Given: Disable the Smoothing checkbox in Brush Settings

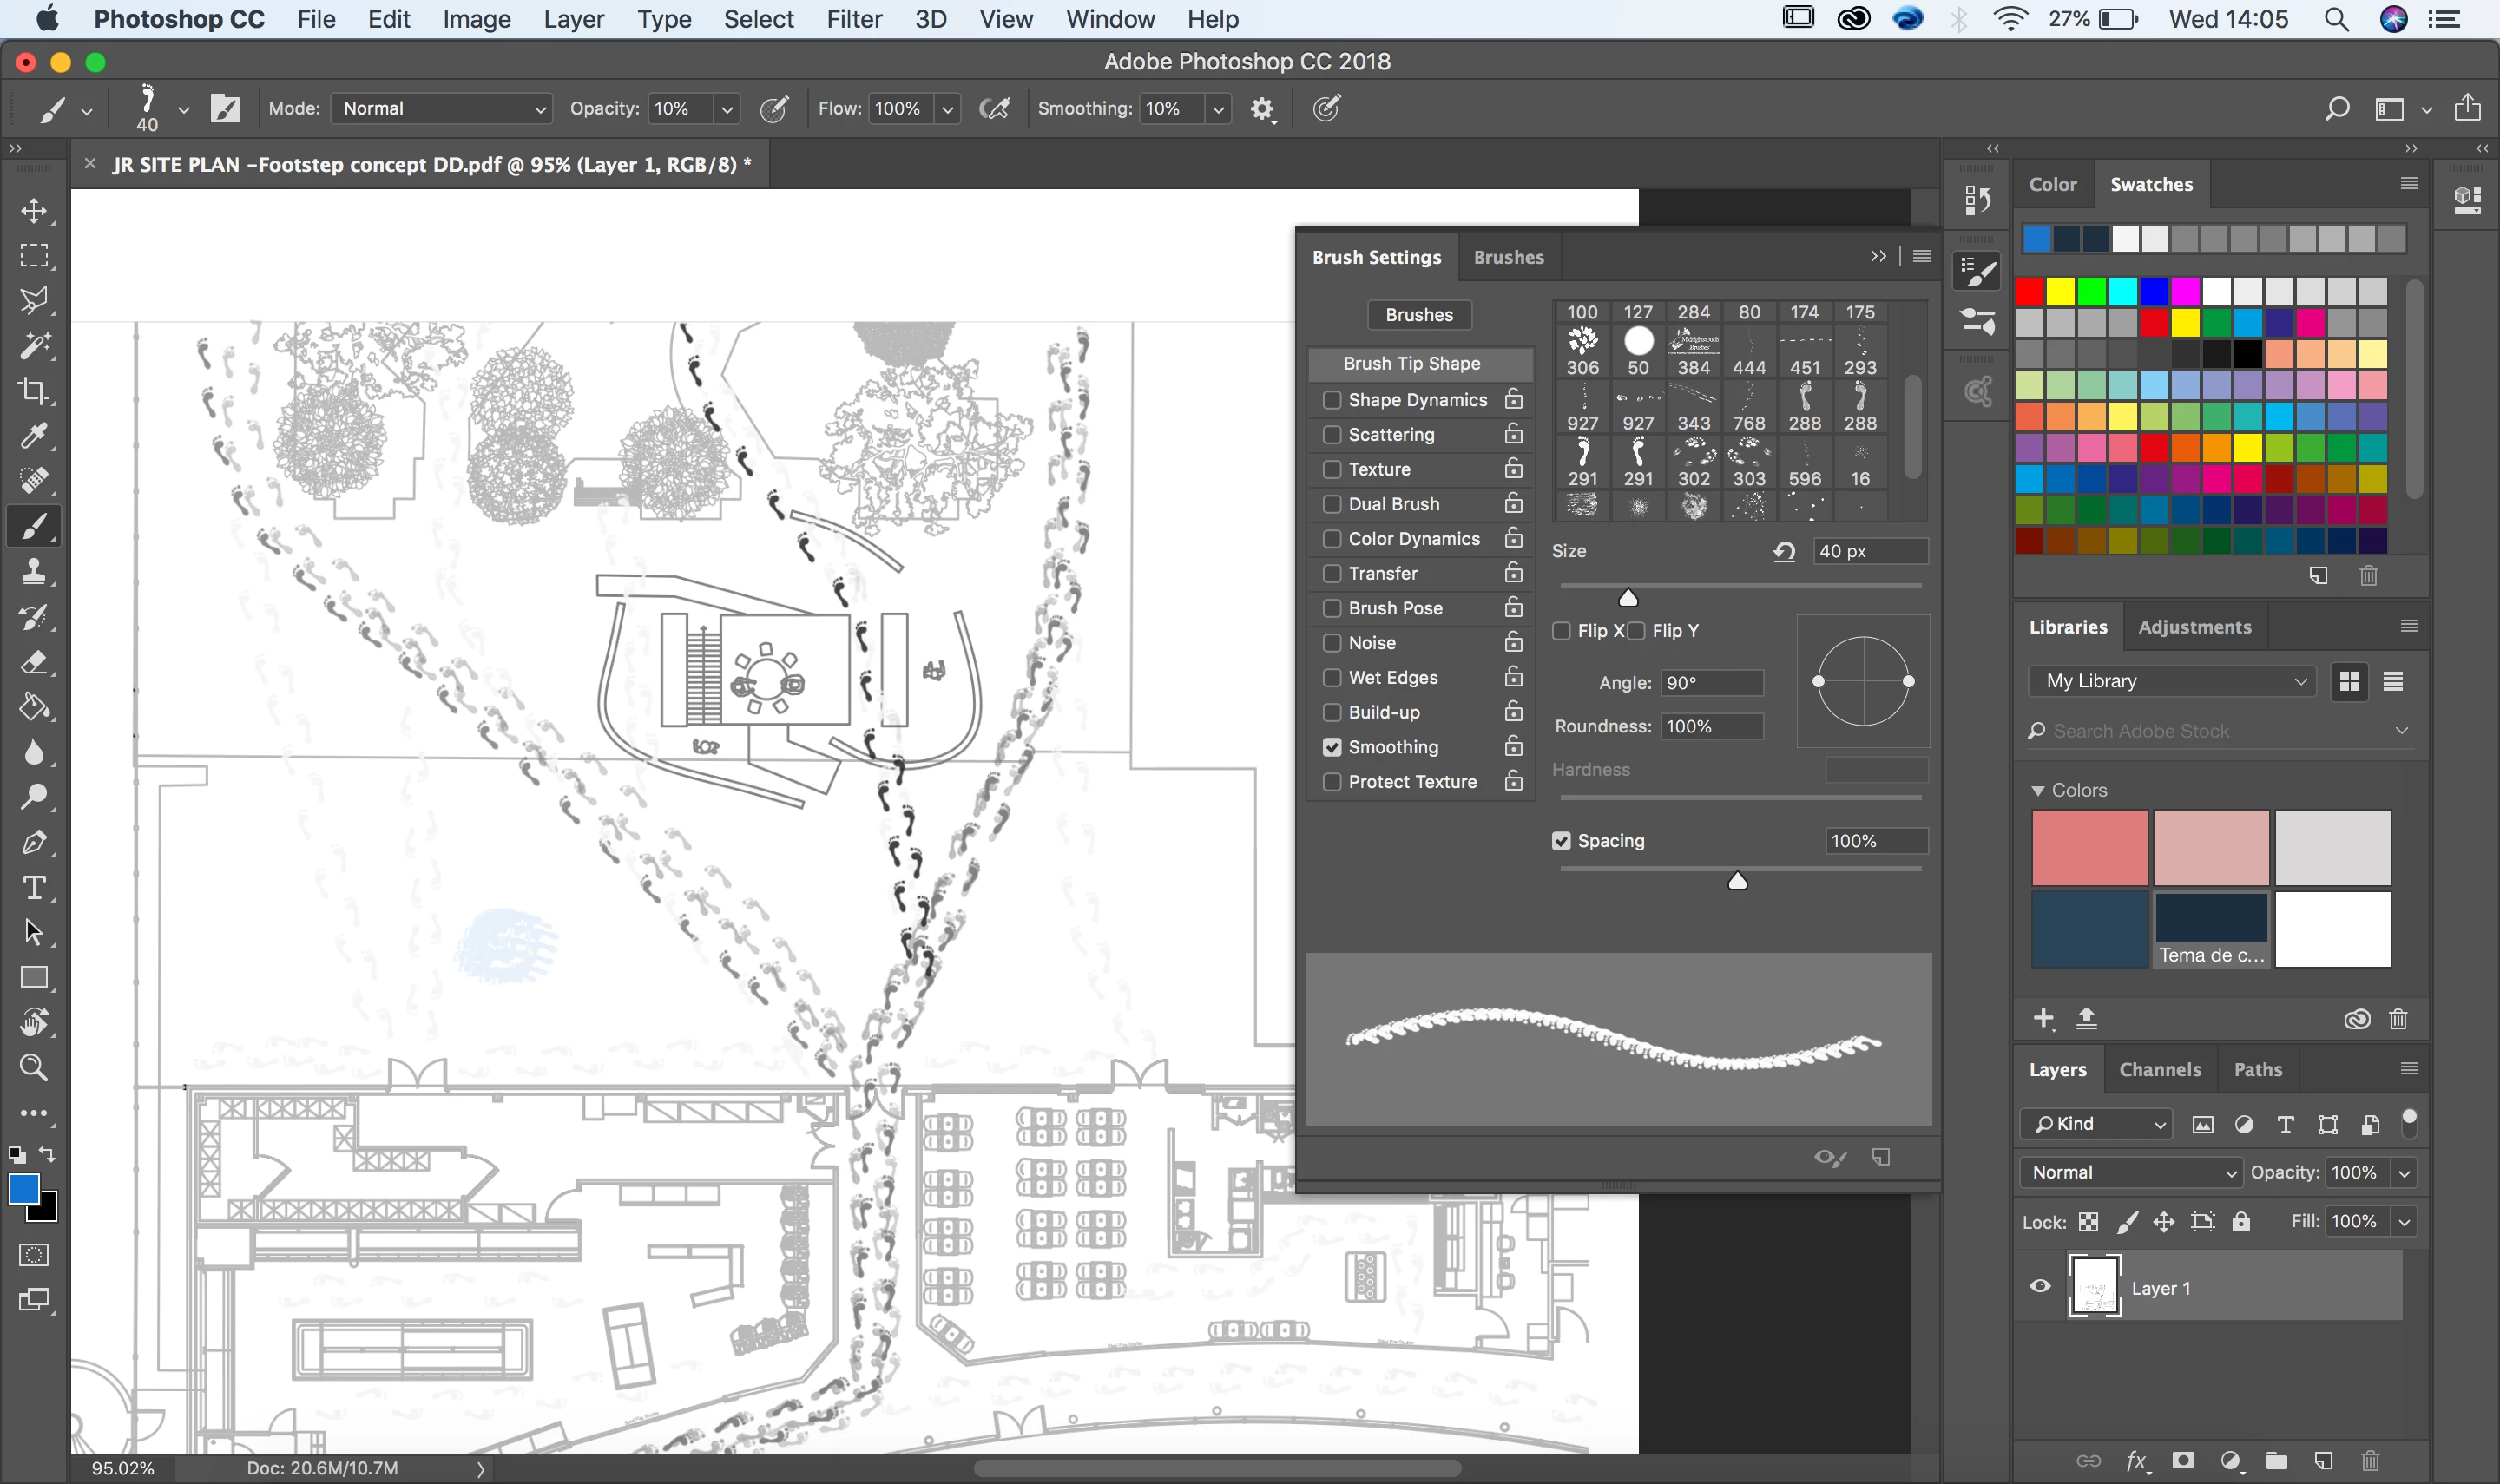Looking at the screenshot, I should pos(1332,747).
